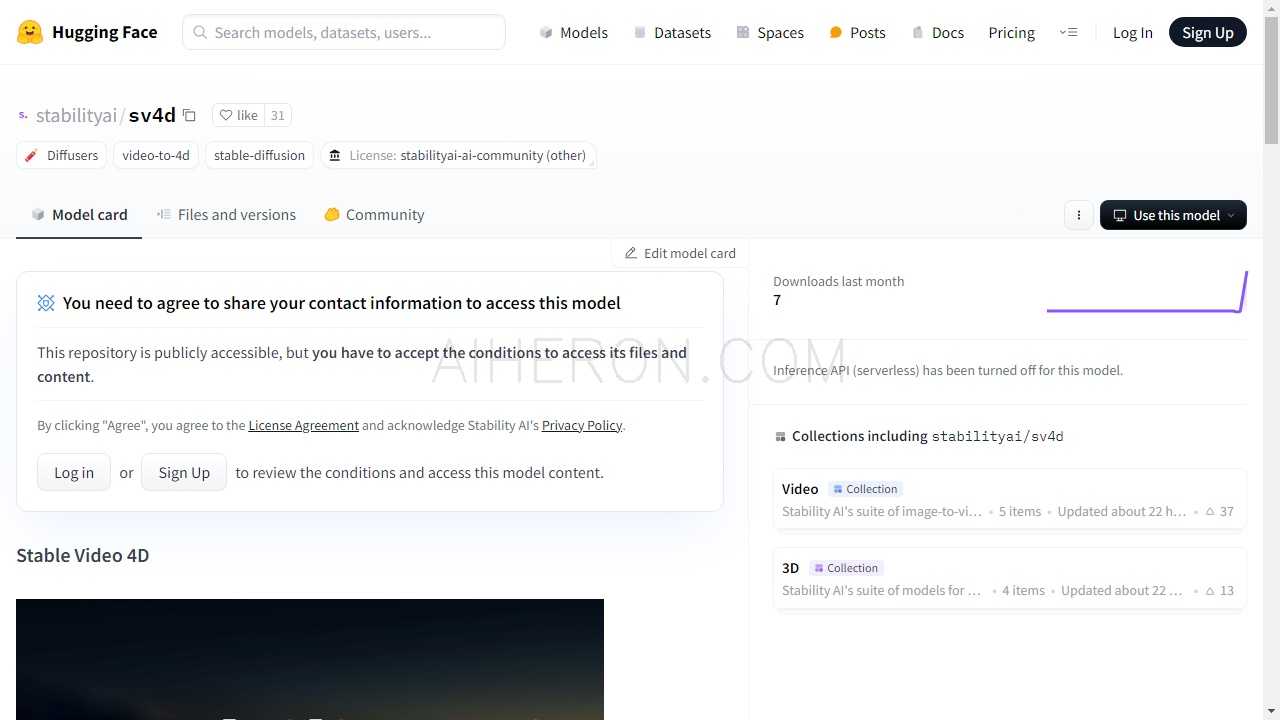1280x720 pixels.
Task: Open the three-dot more options menu
Action: click(1078, 215)
